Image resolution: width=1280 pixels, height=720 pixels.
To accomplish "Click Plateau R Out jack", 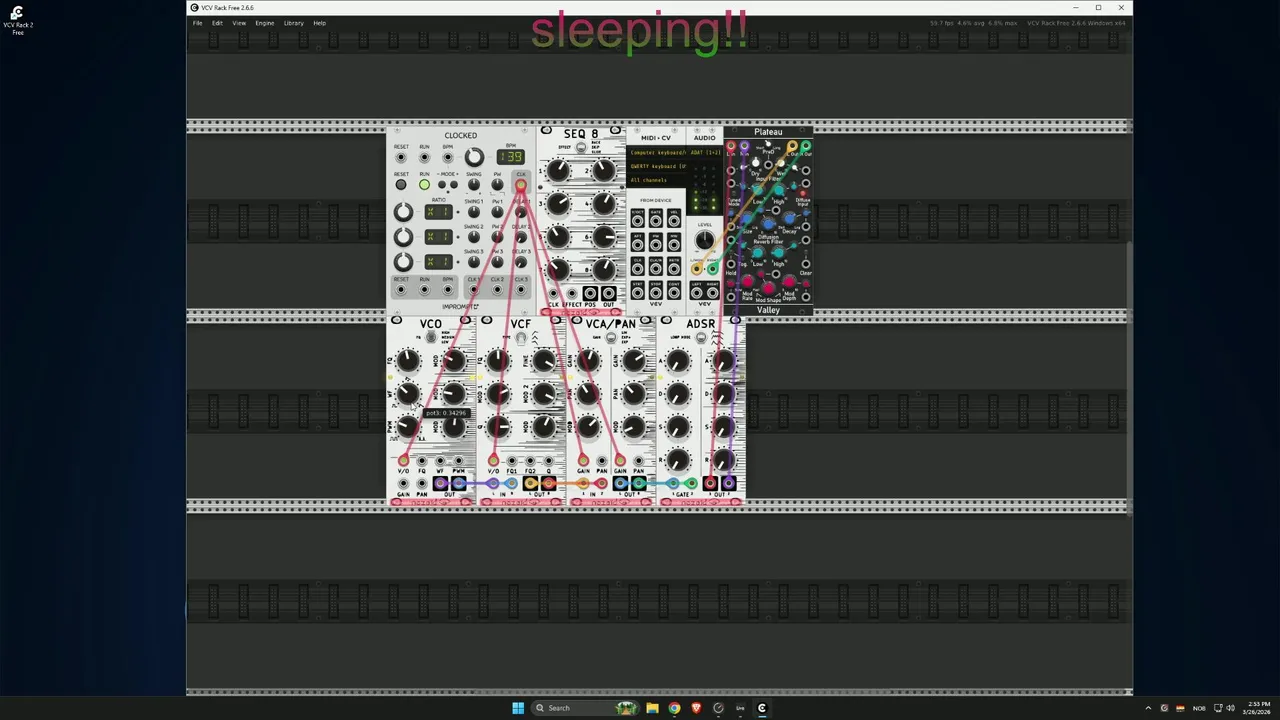I will point(806,145).
